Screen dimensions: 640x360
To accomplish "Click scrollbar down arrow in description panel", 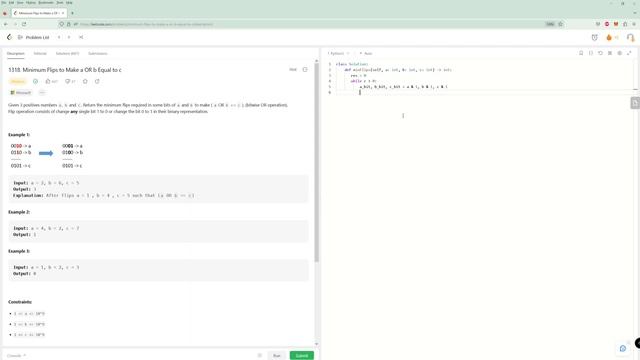I will (316, 344).
